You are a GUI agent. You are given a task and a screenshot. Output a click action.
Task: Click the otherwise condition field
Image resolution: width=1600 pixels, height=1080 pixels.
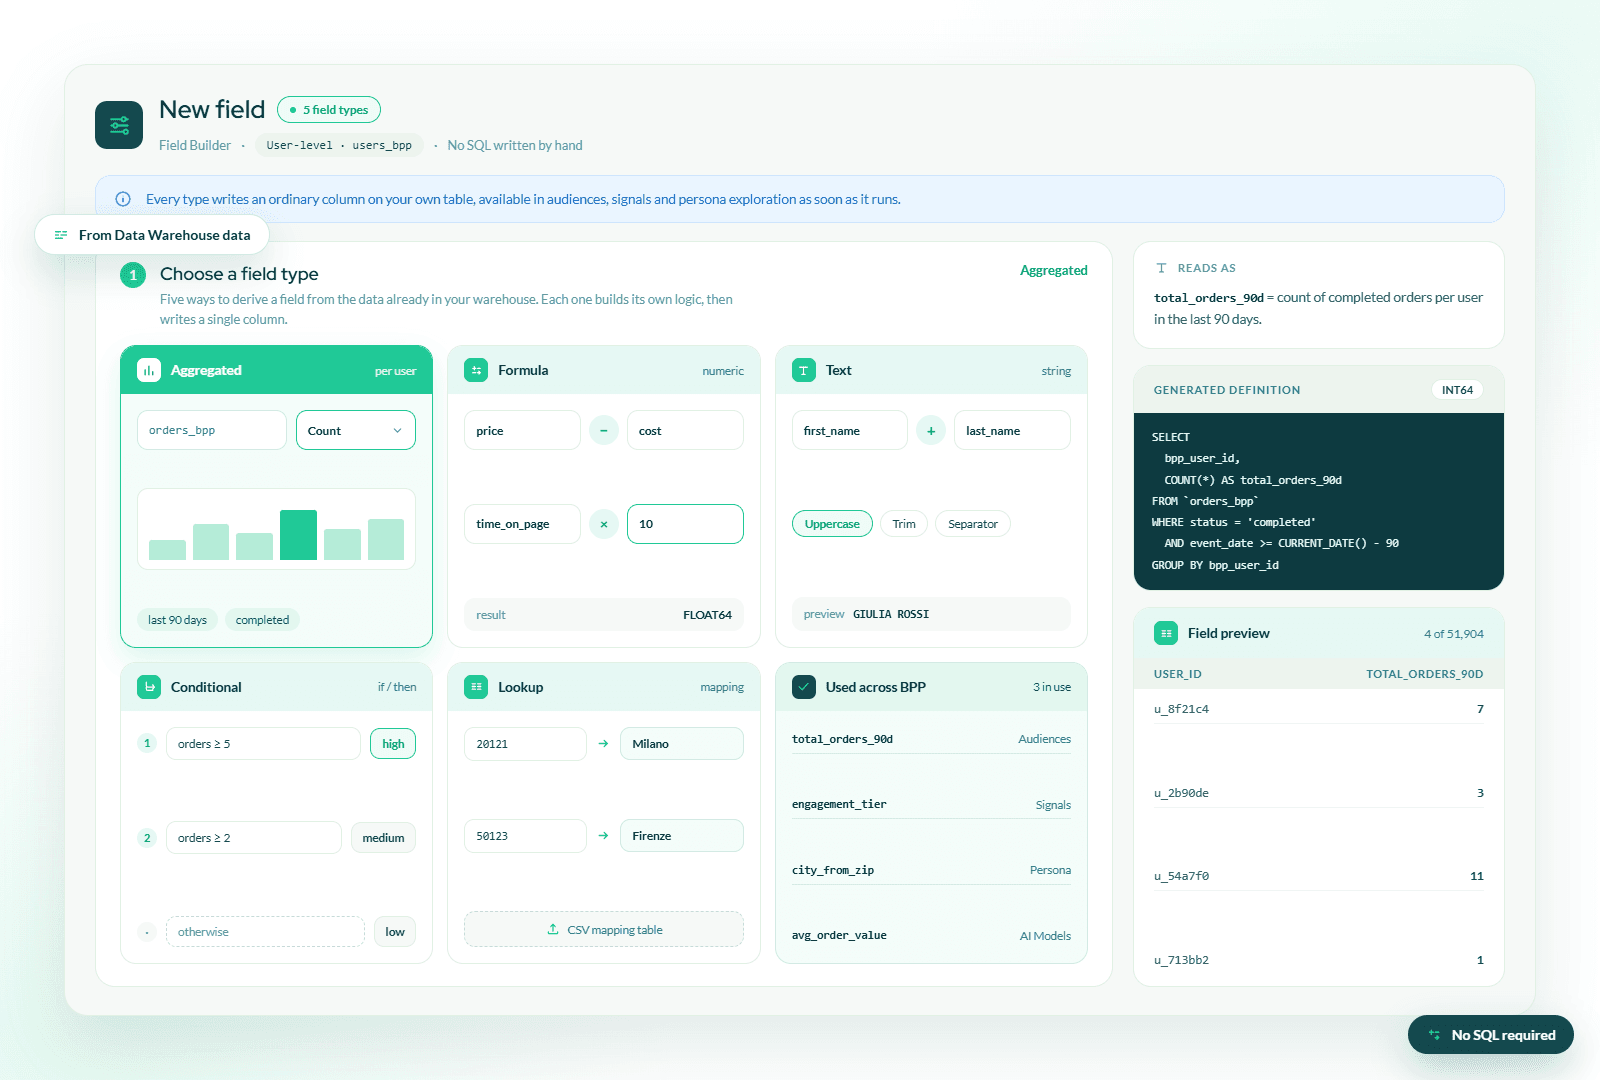pos(265,932)
